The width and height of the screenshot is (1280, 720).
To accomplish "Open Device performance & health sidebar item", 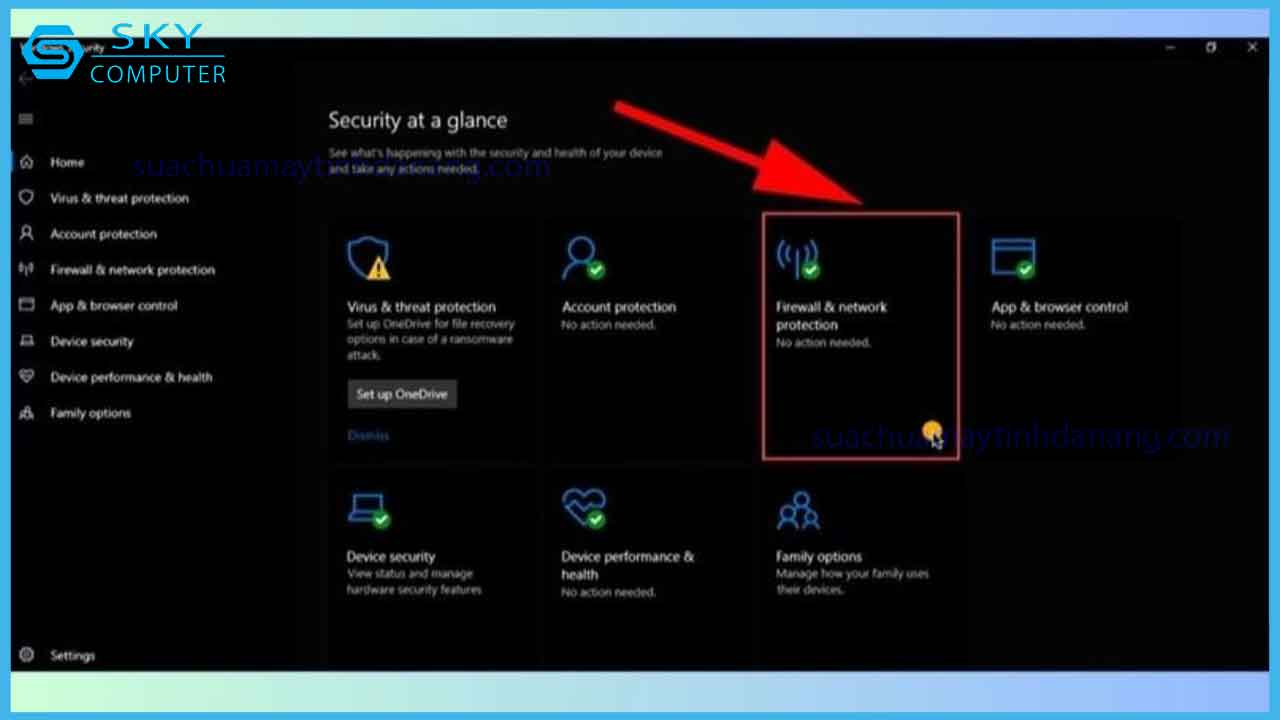I will click(131, 378).
